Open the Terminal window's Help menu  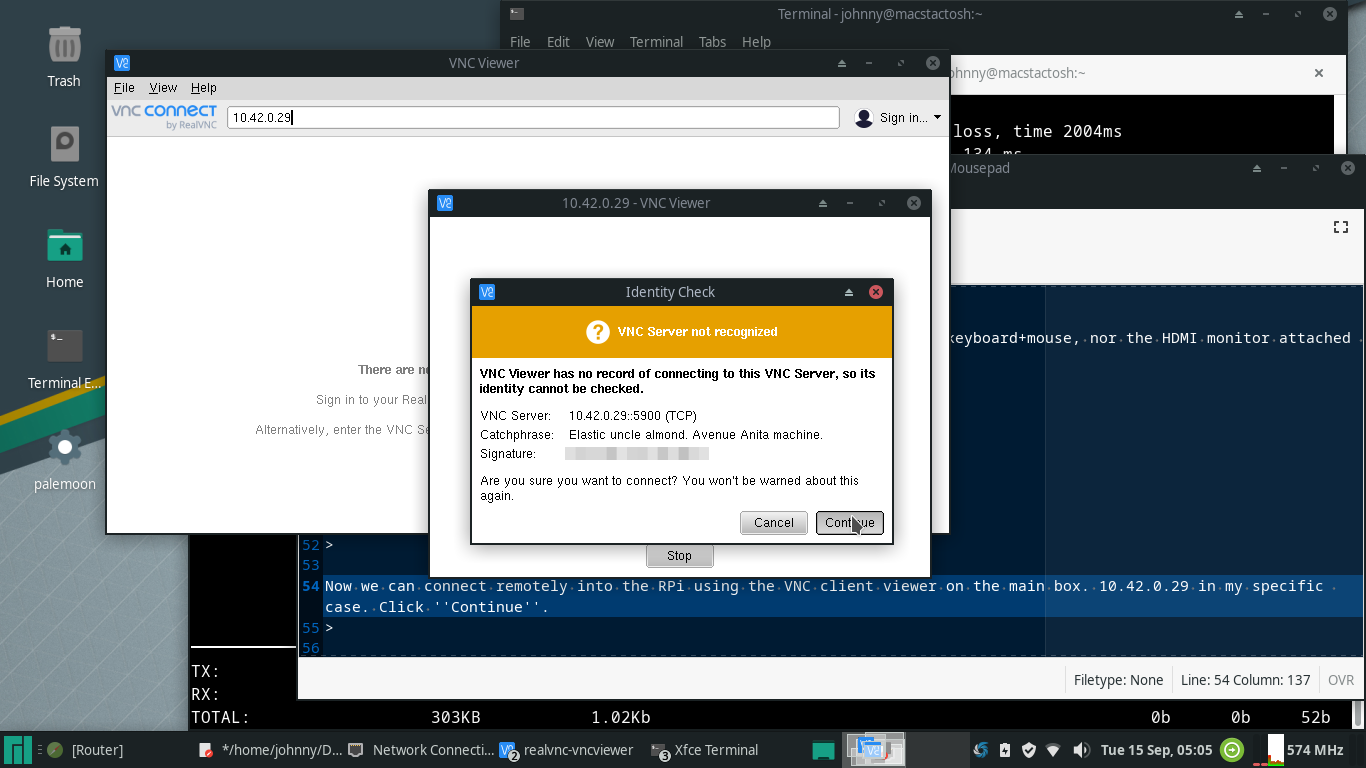pos(756,42)
